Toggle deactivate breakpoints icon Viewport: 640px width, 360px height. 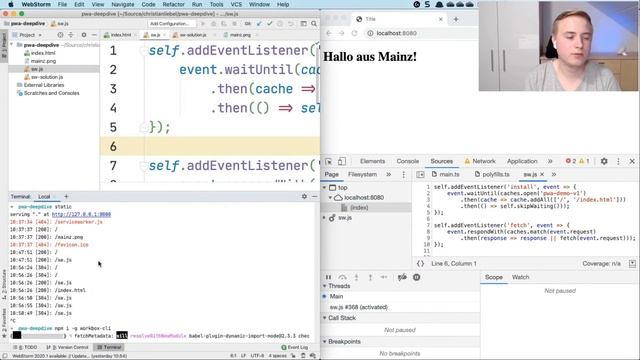[402, 277]
